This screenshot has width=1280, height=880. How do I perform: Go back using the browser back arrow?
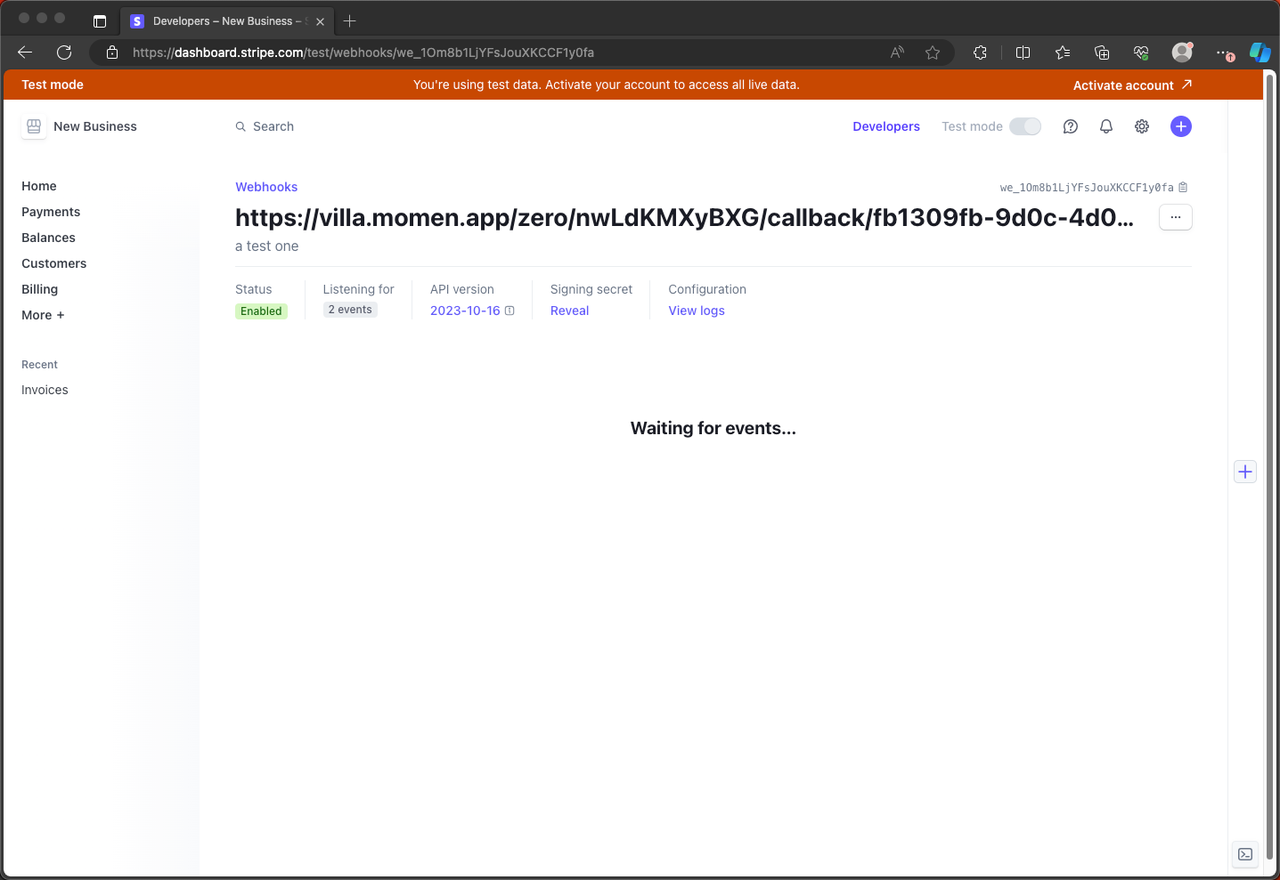[25, 53]
